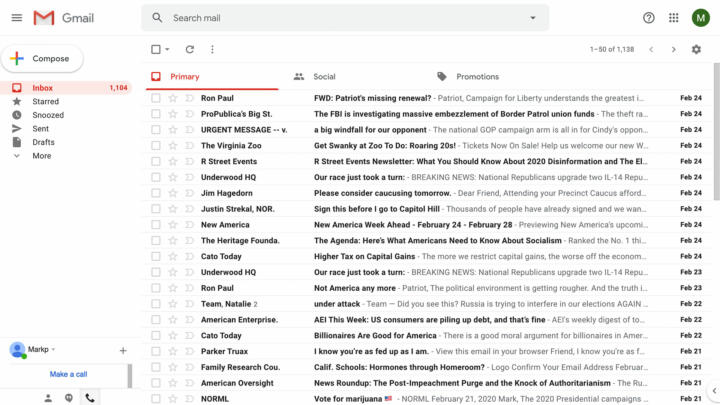
Task: Open the Google apps grid
Action: pyautogui.click(x=674, y=18)
